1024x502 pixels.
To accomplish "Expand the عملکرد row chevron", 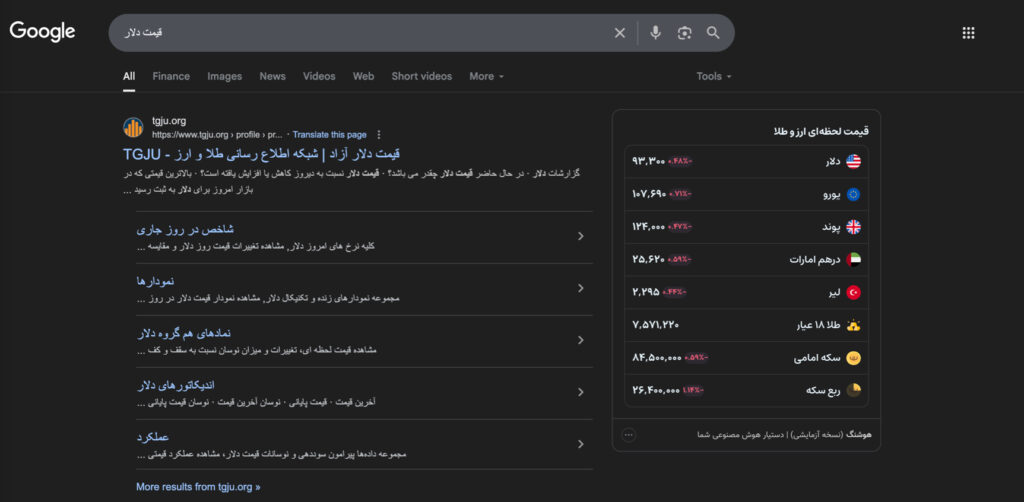I will (581, 445).
